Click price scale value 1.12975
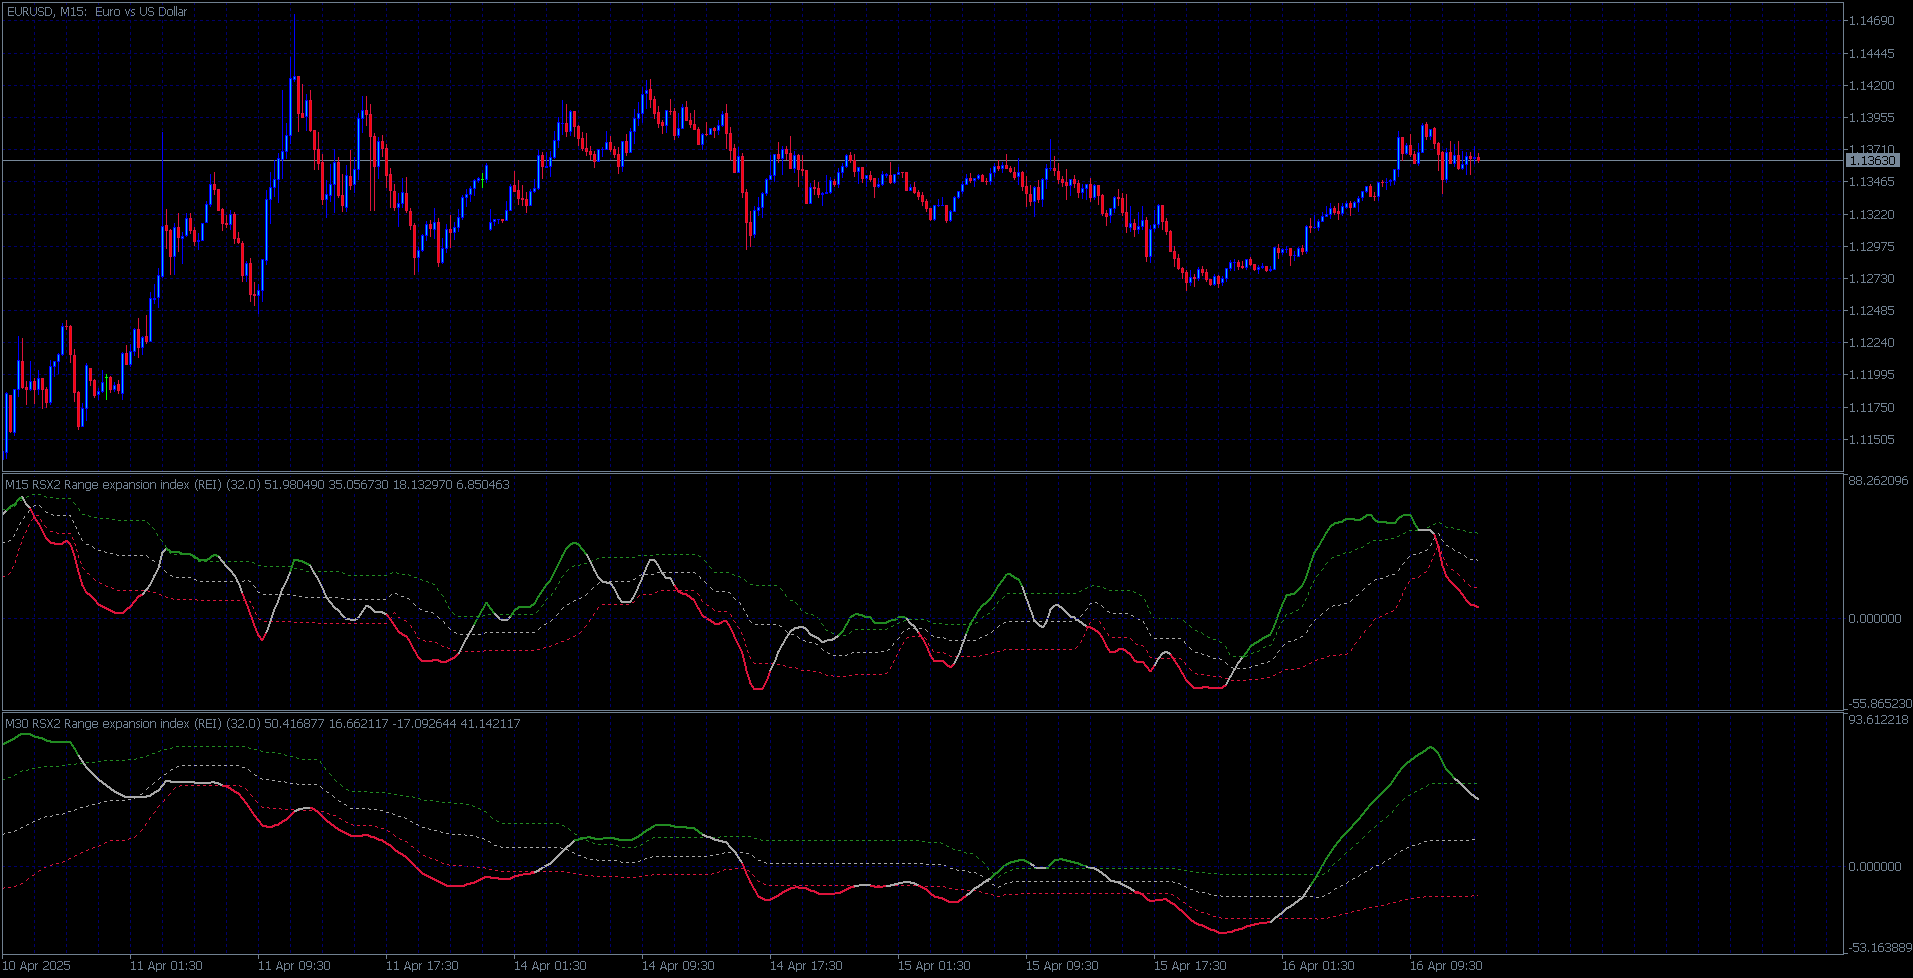This screenshot has height=978, width=1913. point(1872,247)
